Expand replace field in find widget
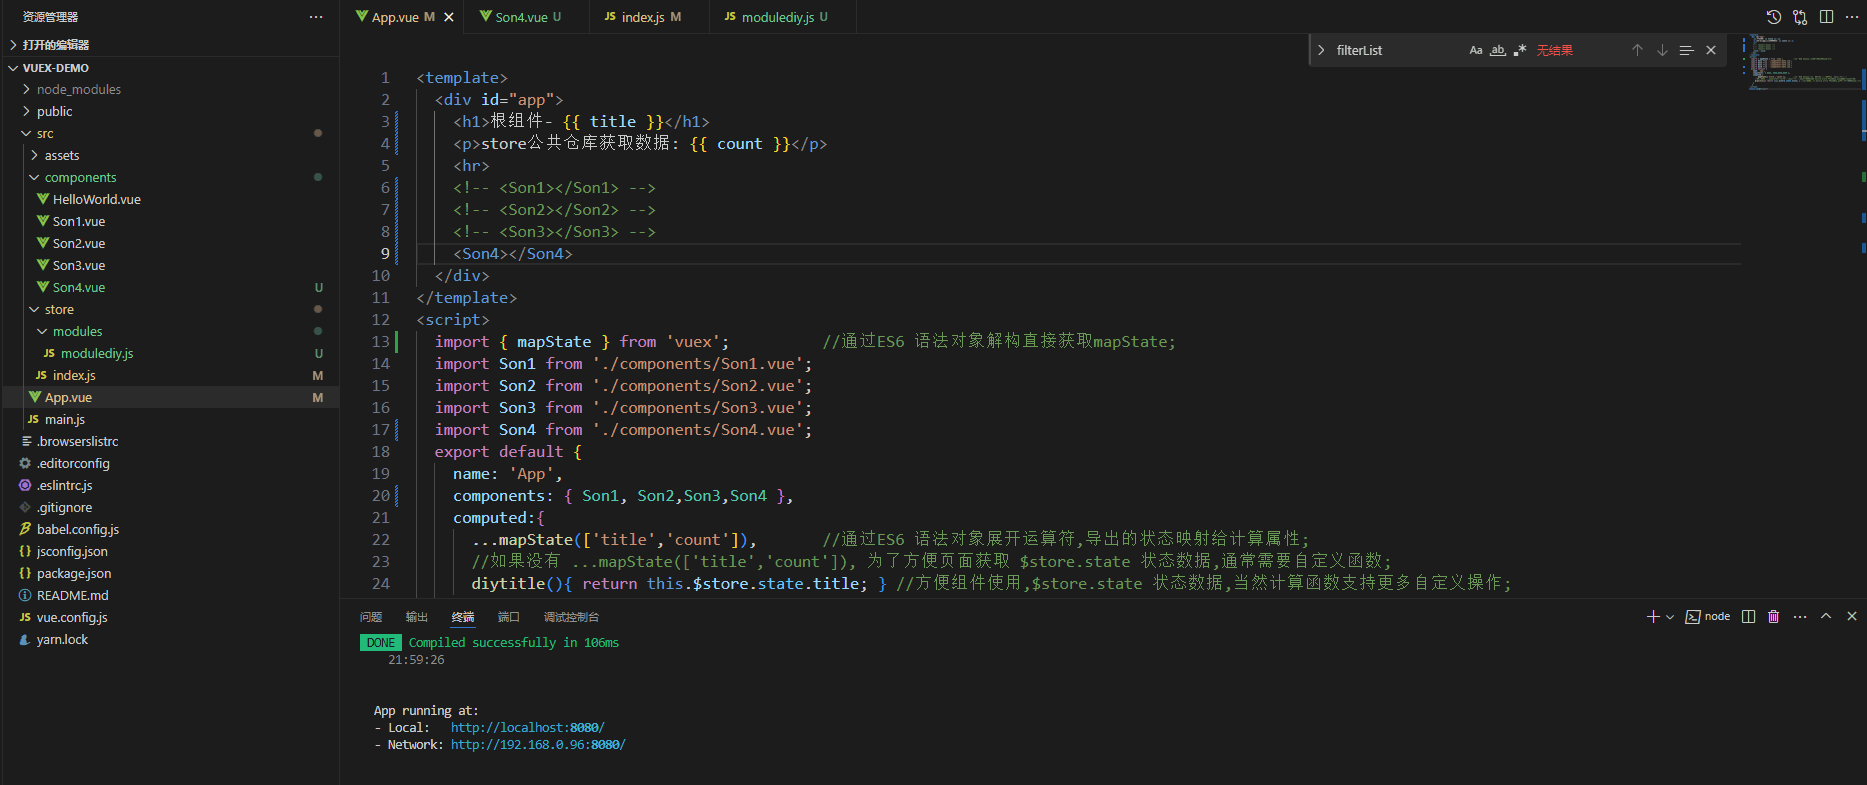The height and width of the screenshot is (785, 1867). tap(1321, 50)
